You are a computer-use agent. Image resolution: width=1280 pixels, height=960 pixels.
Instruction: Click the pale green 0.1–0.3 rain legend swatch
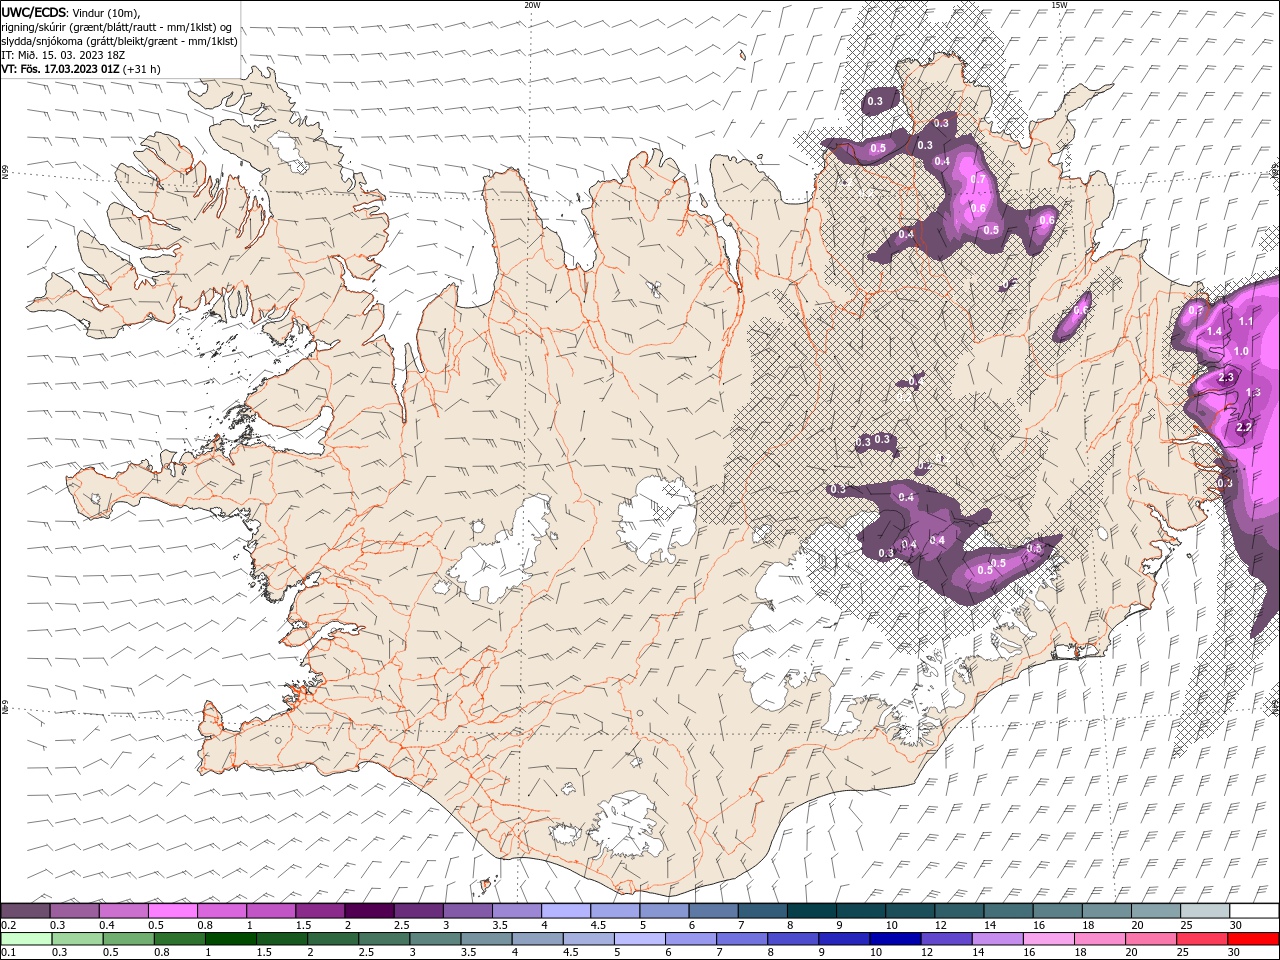26,938
